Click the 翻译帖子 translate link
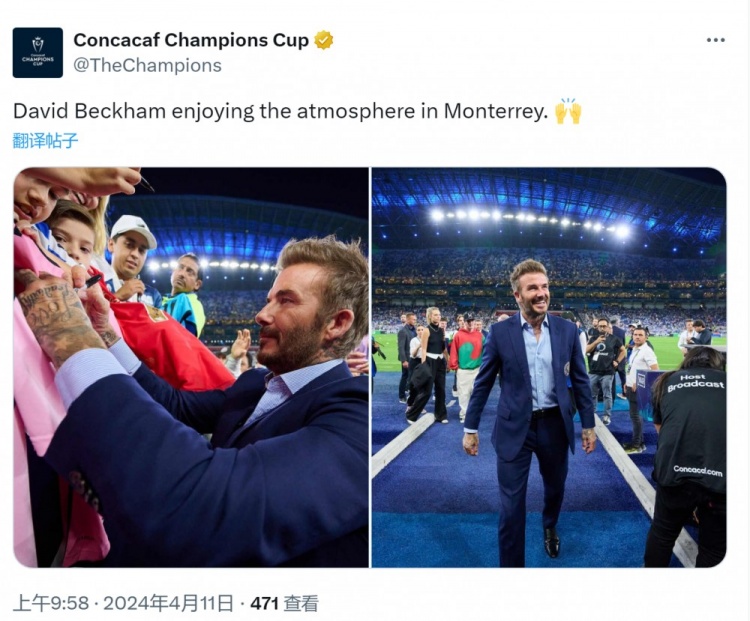 tap(45, 140)
